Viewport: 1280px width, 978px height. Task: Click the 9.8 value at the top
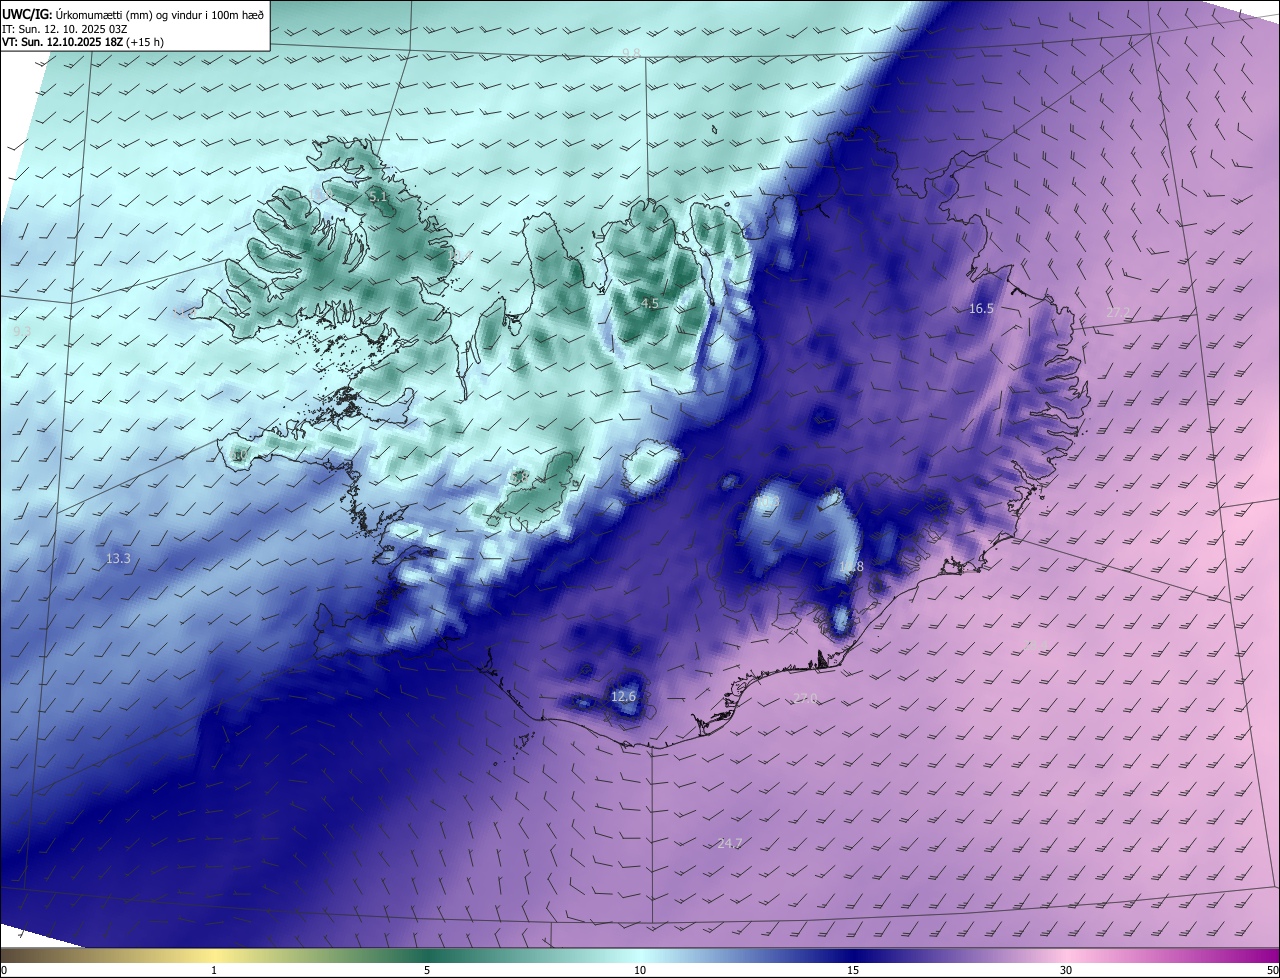click(631, 53)
